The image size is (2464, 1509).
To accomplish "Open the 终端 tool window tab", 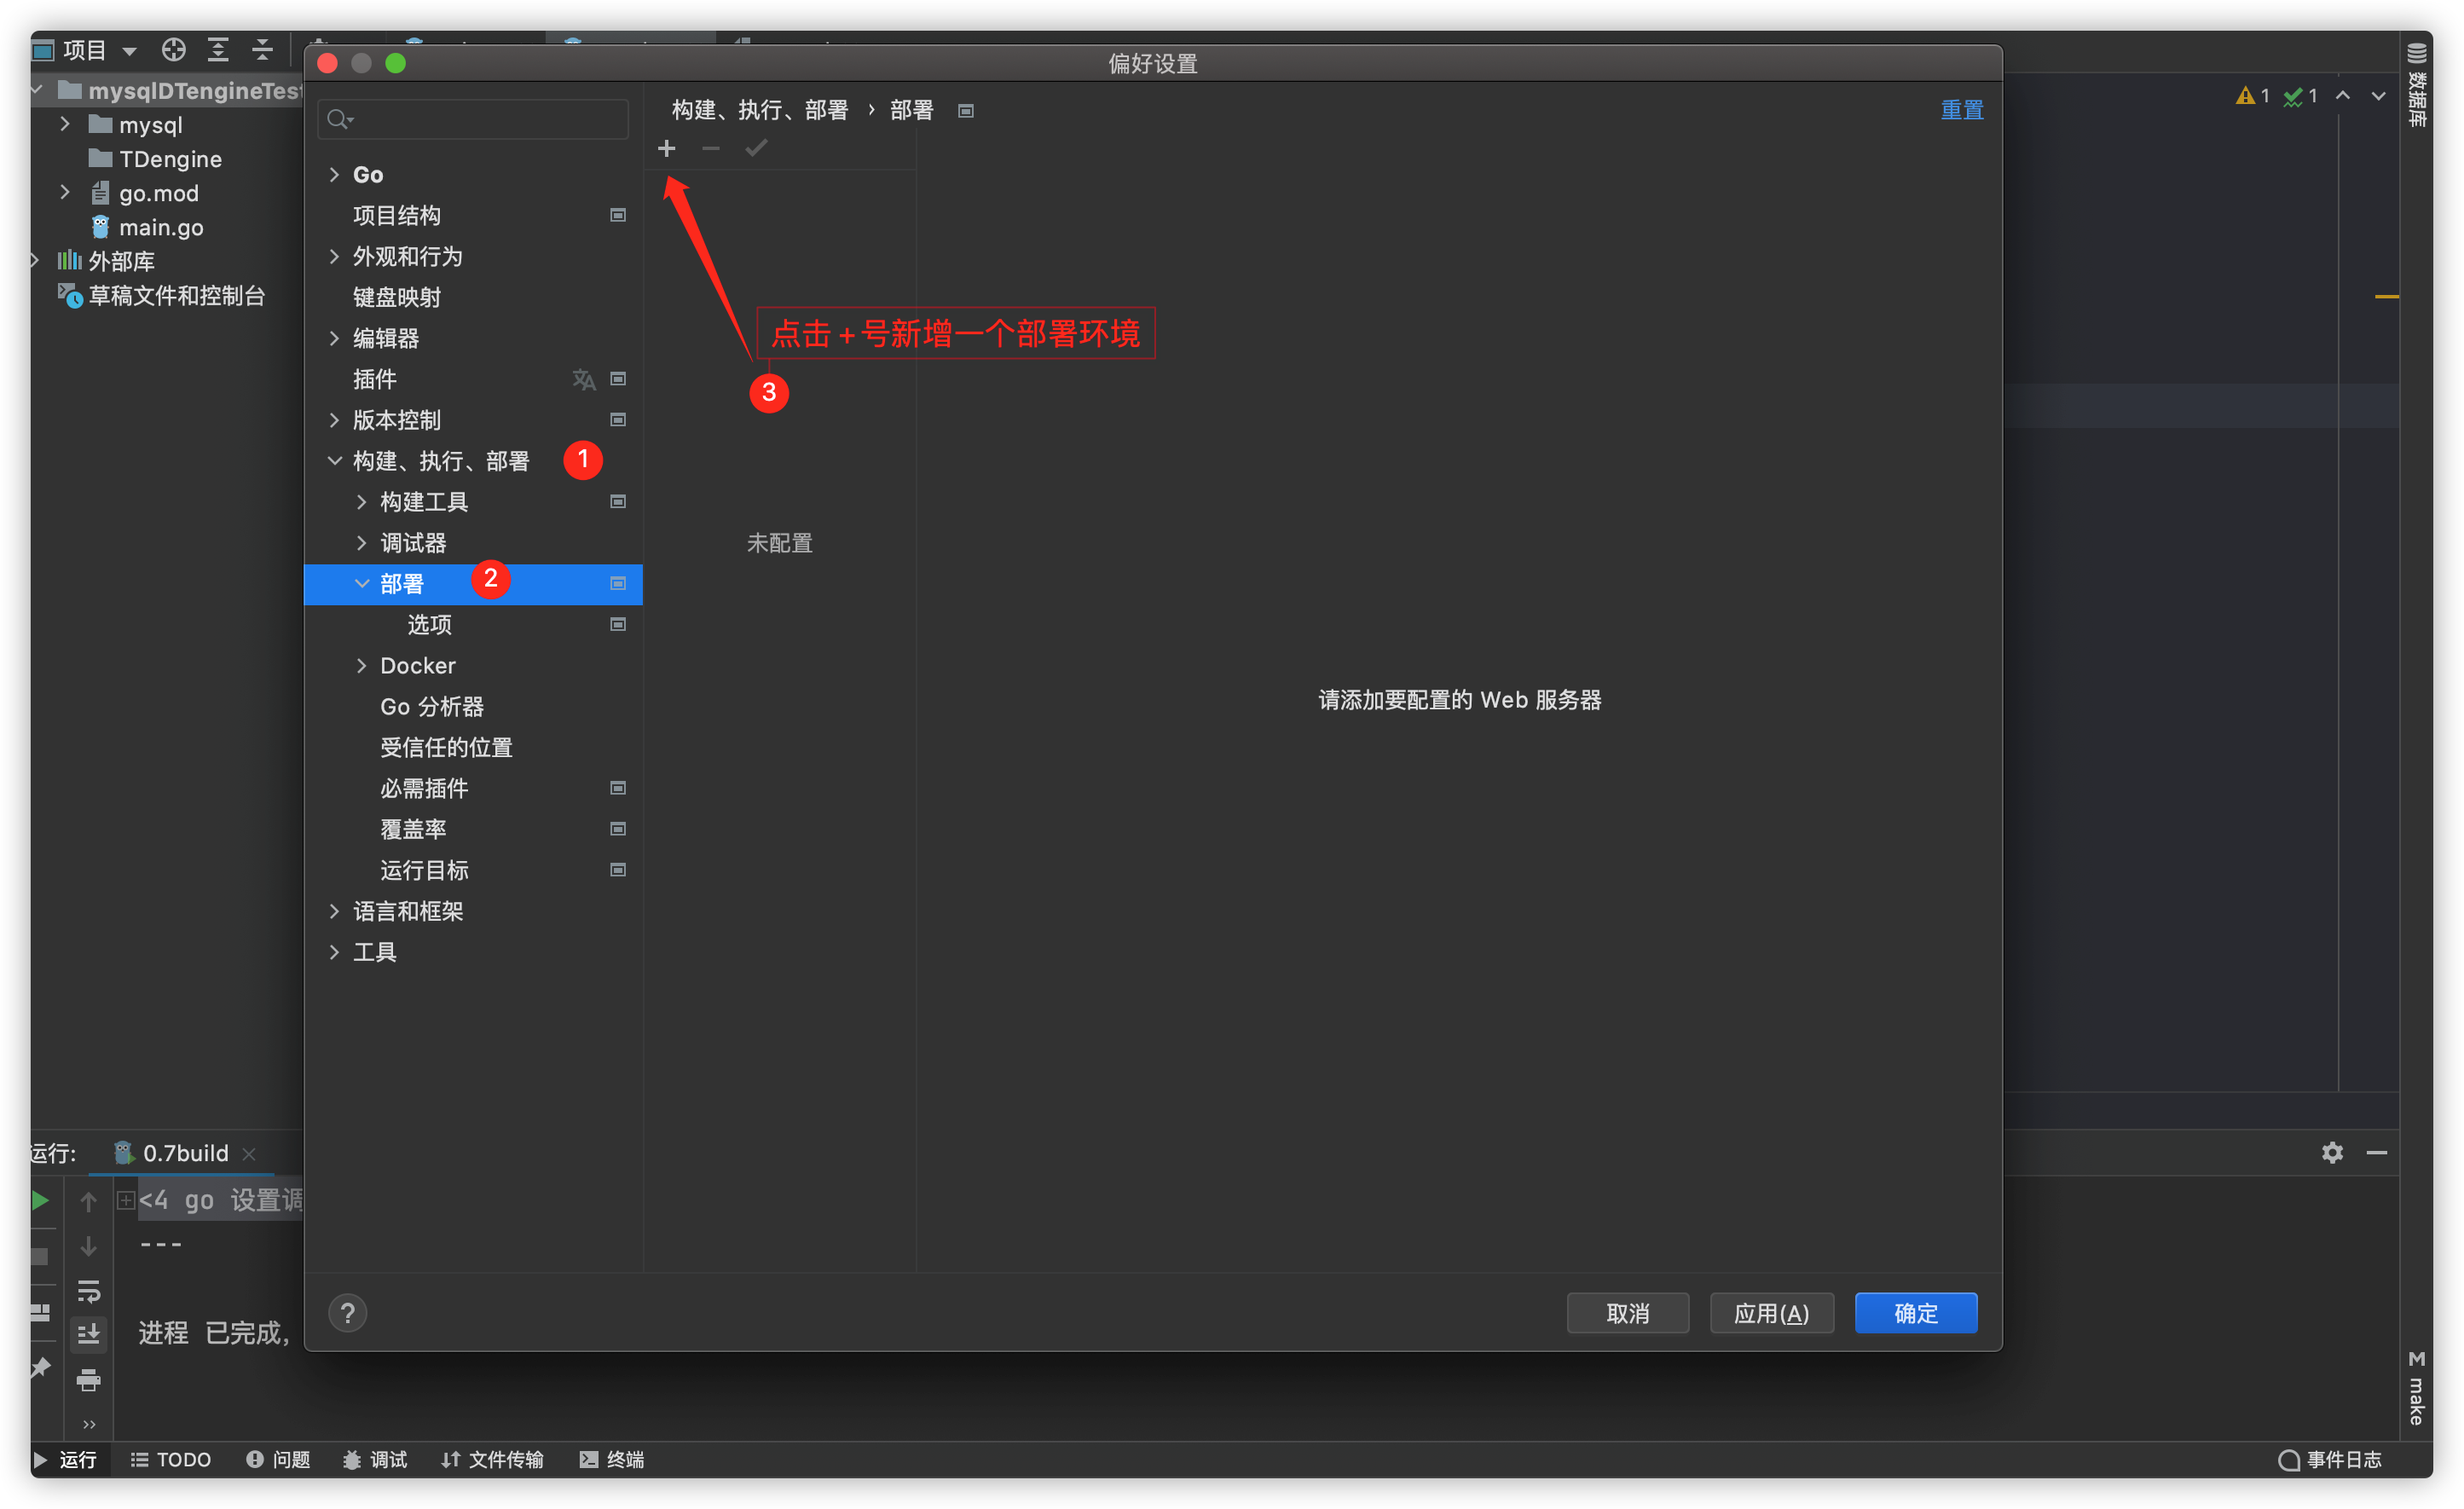I will coord(612,1459).
